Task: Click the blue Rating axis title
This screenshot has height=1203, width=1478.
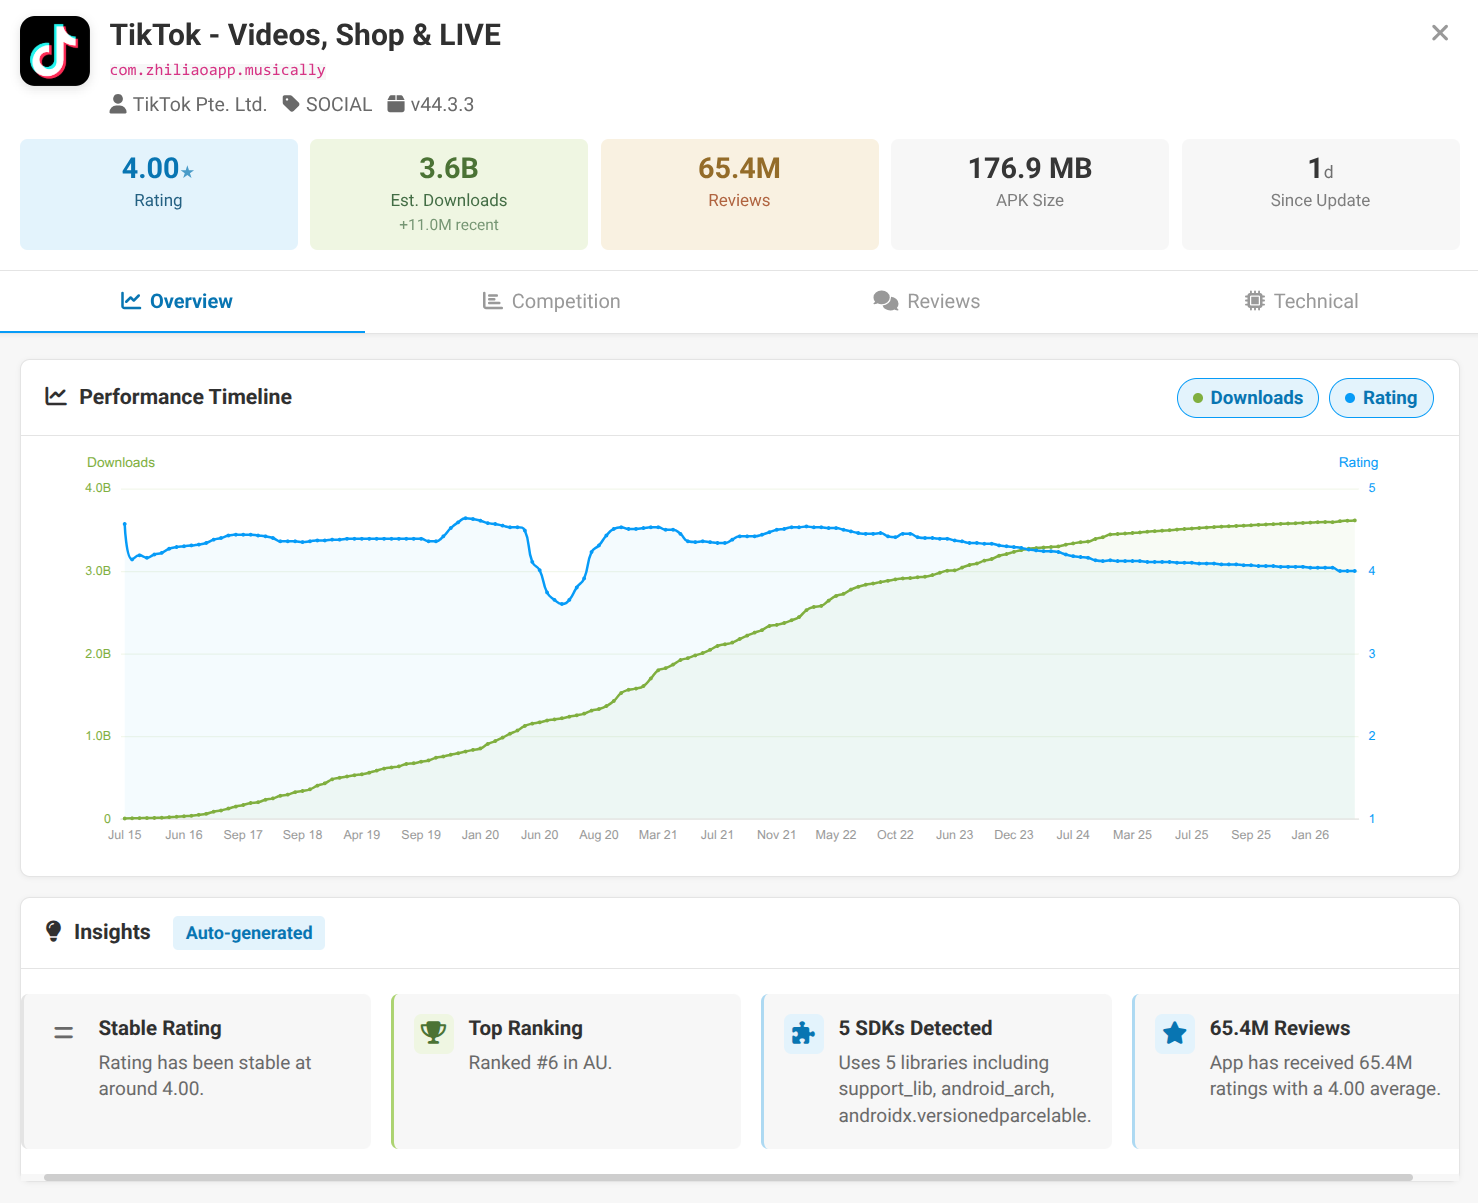Action: click(x=1358, y=462)
